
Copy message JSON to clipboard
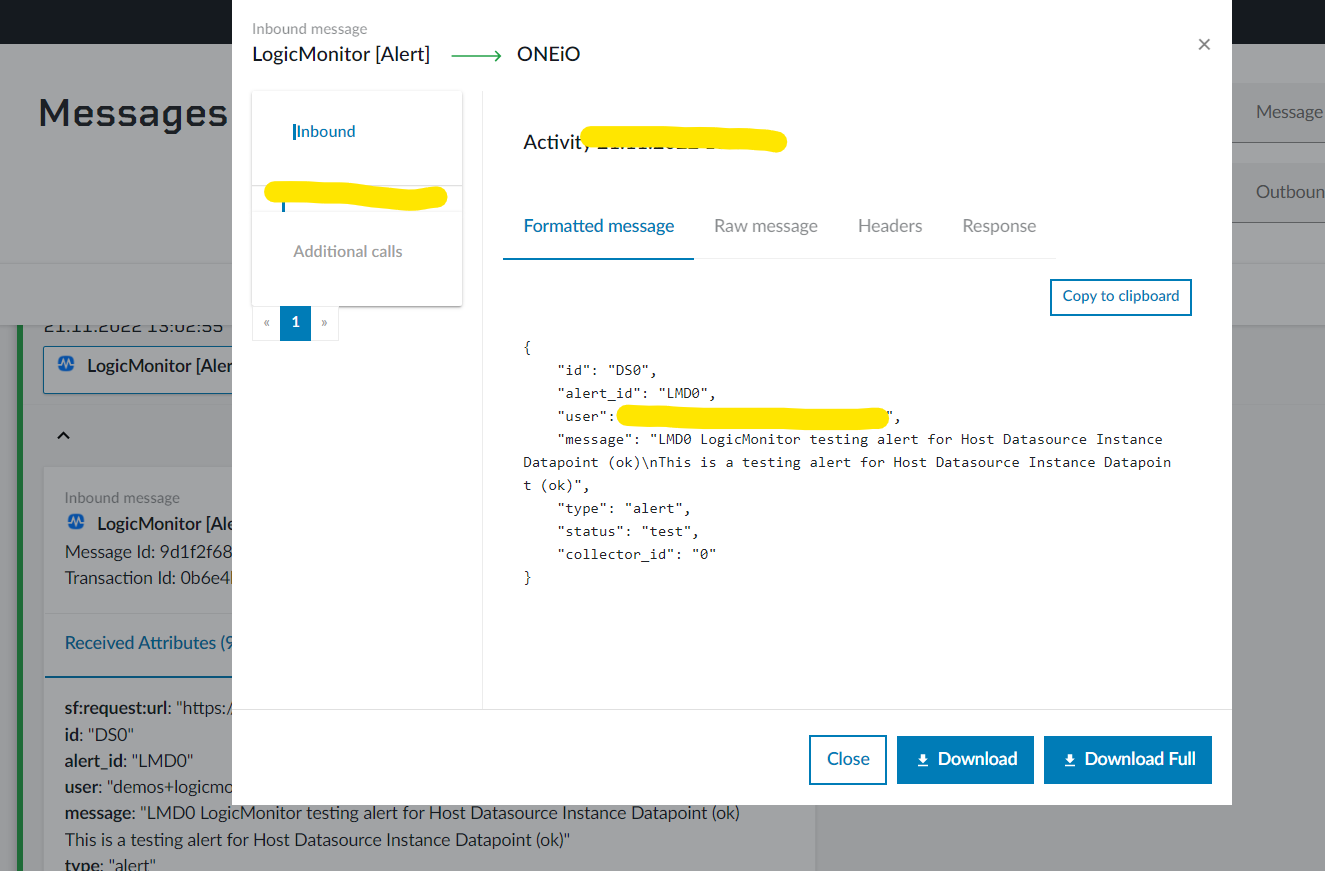pyautogui.click(x=1120, y=297)
